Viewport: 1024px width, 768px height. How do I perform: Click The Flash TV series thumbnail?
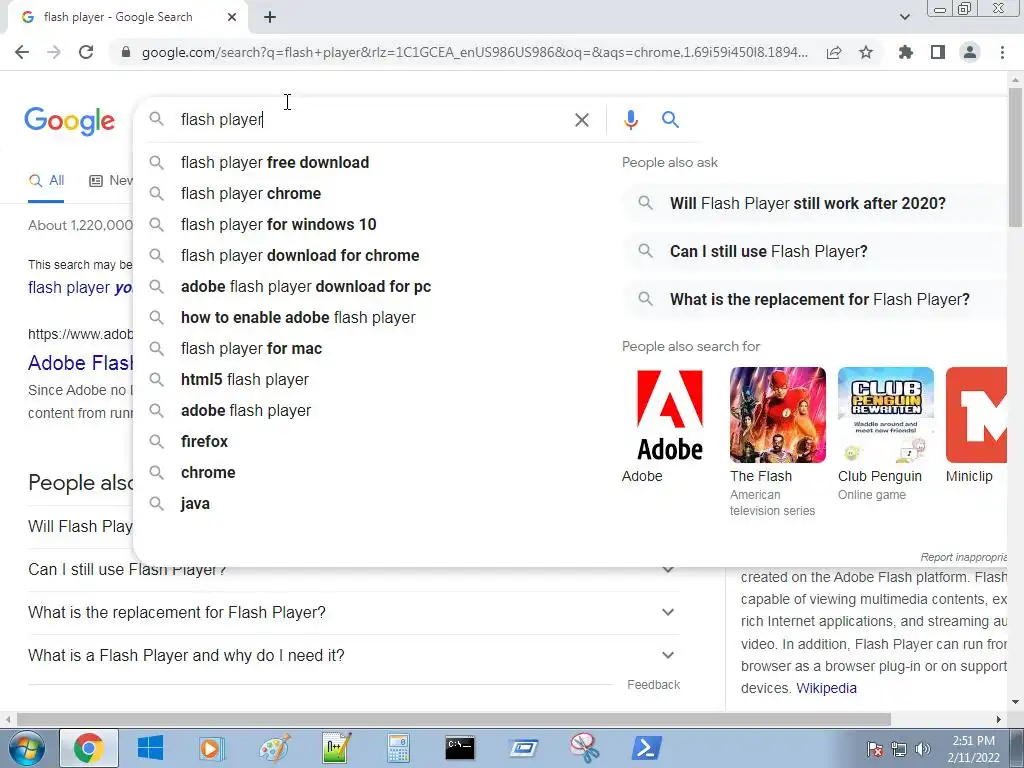click(778, 415)
